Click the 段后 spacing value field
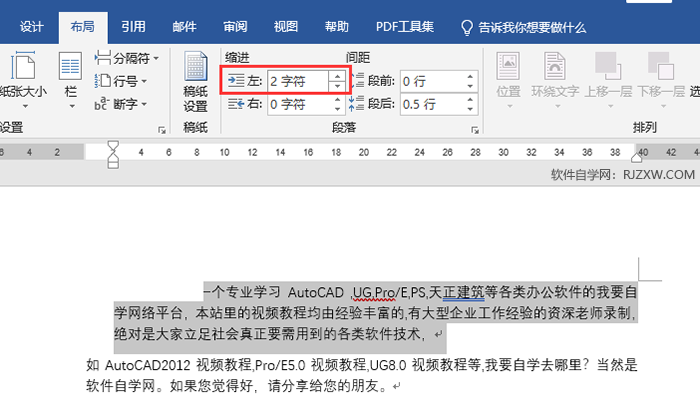Image resolution: width=700 pixels, height=419 pixels. [x=432, y=104]
